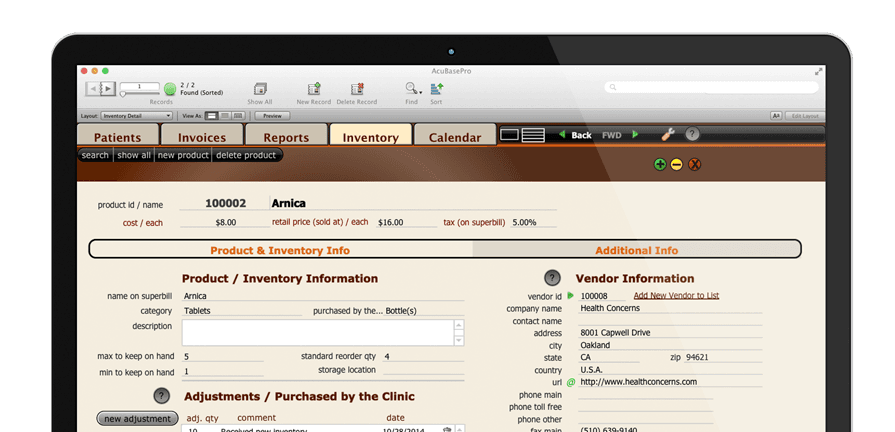This screenshot has width=895, height=432.
Task: Open help icon beside Vendor Information
Action: click(552, 278)
